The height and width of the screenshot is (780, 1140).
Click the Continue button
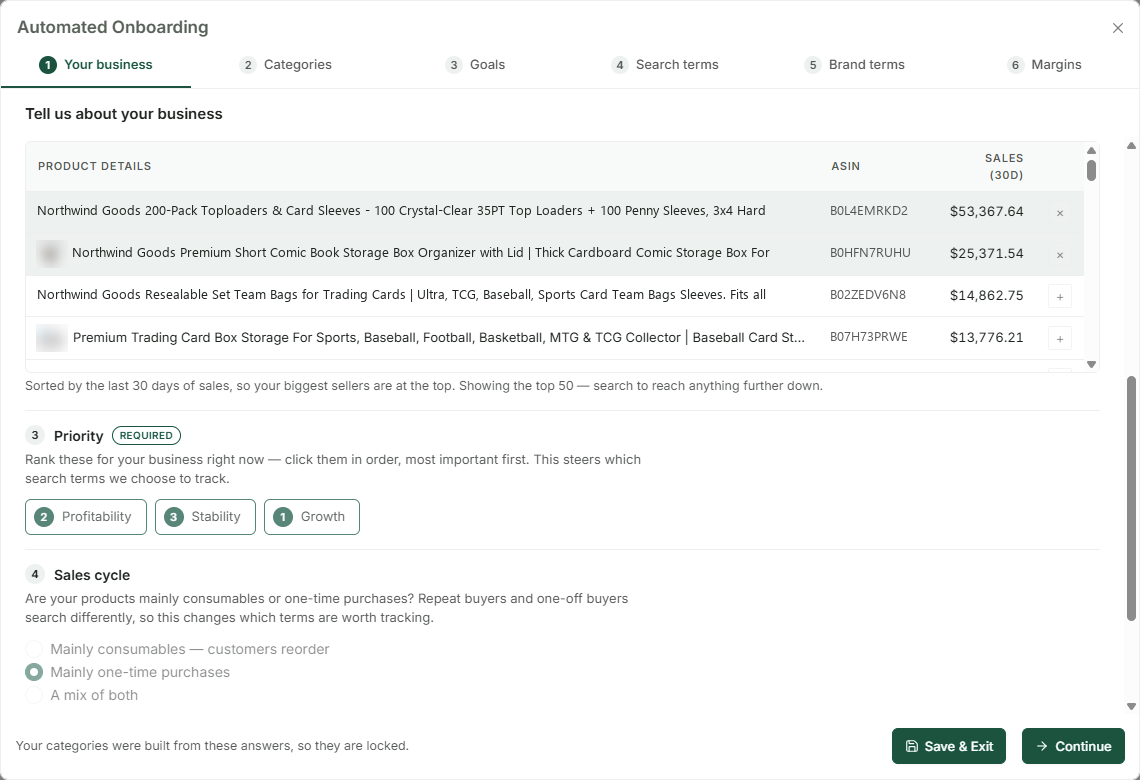(1073, 746)
